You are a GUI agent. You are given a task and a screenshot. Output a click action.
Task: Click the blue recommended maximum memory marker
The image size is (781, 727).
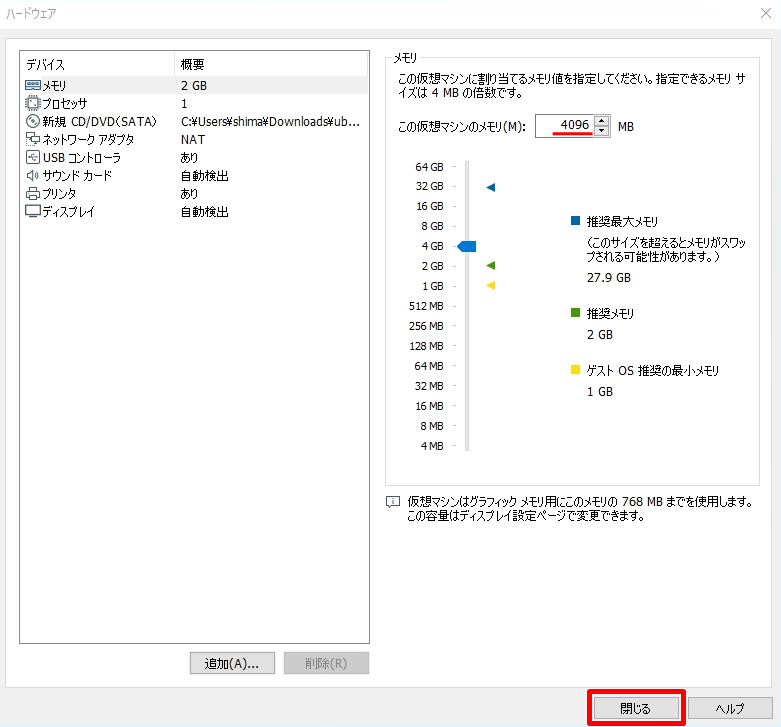pyautogui.click(x=491, y=187)
